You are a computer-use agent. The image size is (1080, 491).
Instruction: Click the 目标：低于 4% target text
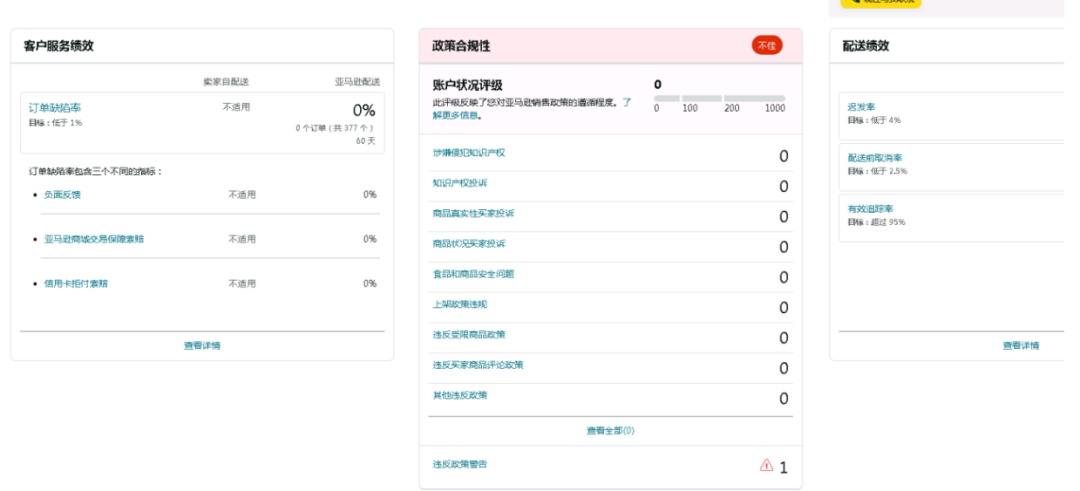[x=874, y=120]
